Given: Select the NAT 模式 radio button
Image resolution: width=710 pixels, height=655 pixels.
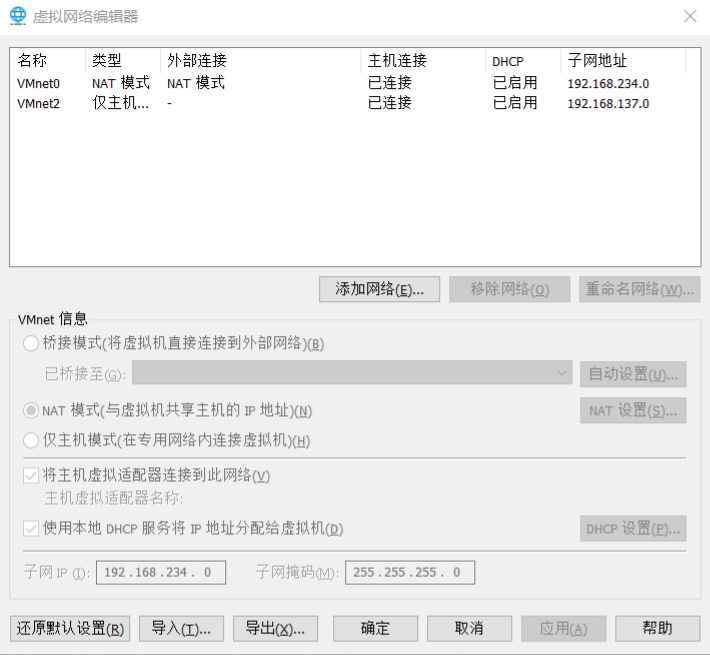Looking at the screenshot, I should [x=30, y=410].
